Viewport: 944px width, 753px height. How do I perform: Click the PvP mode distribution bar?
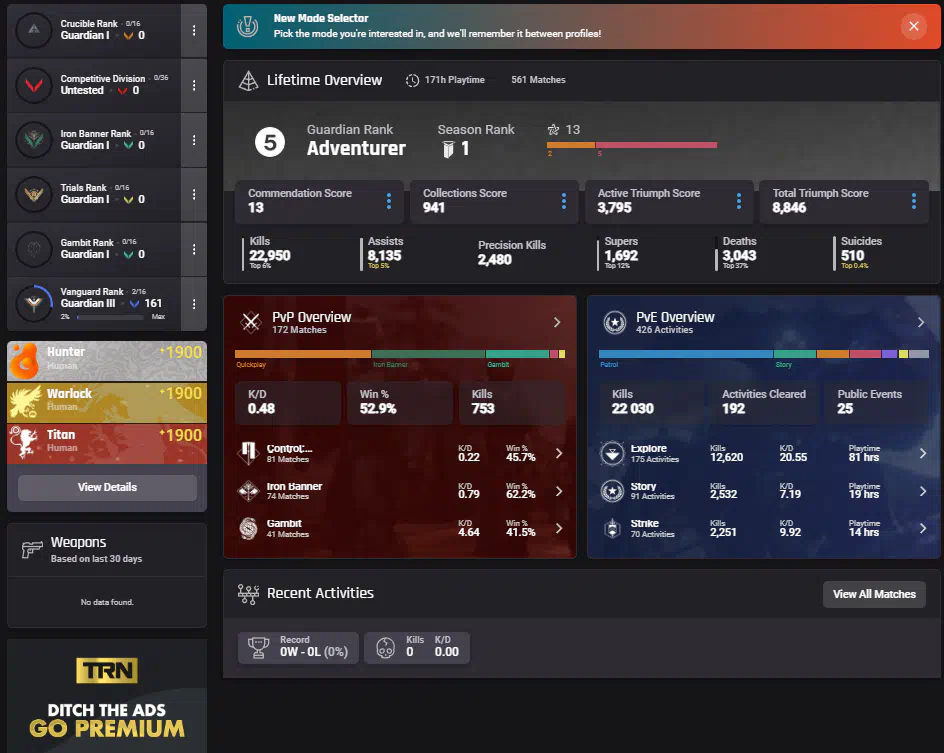point(400,354)
